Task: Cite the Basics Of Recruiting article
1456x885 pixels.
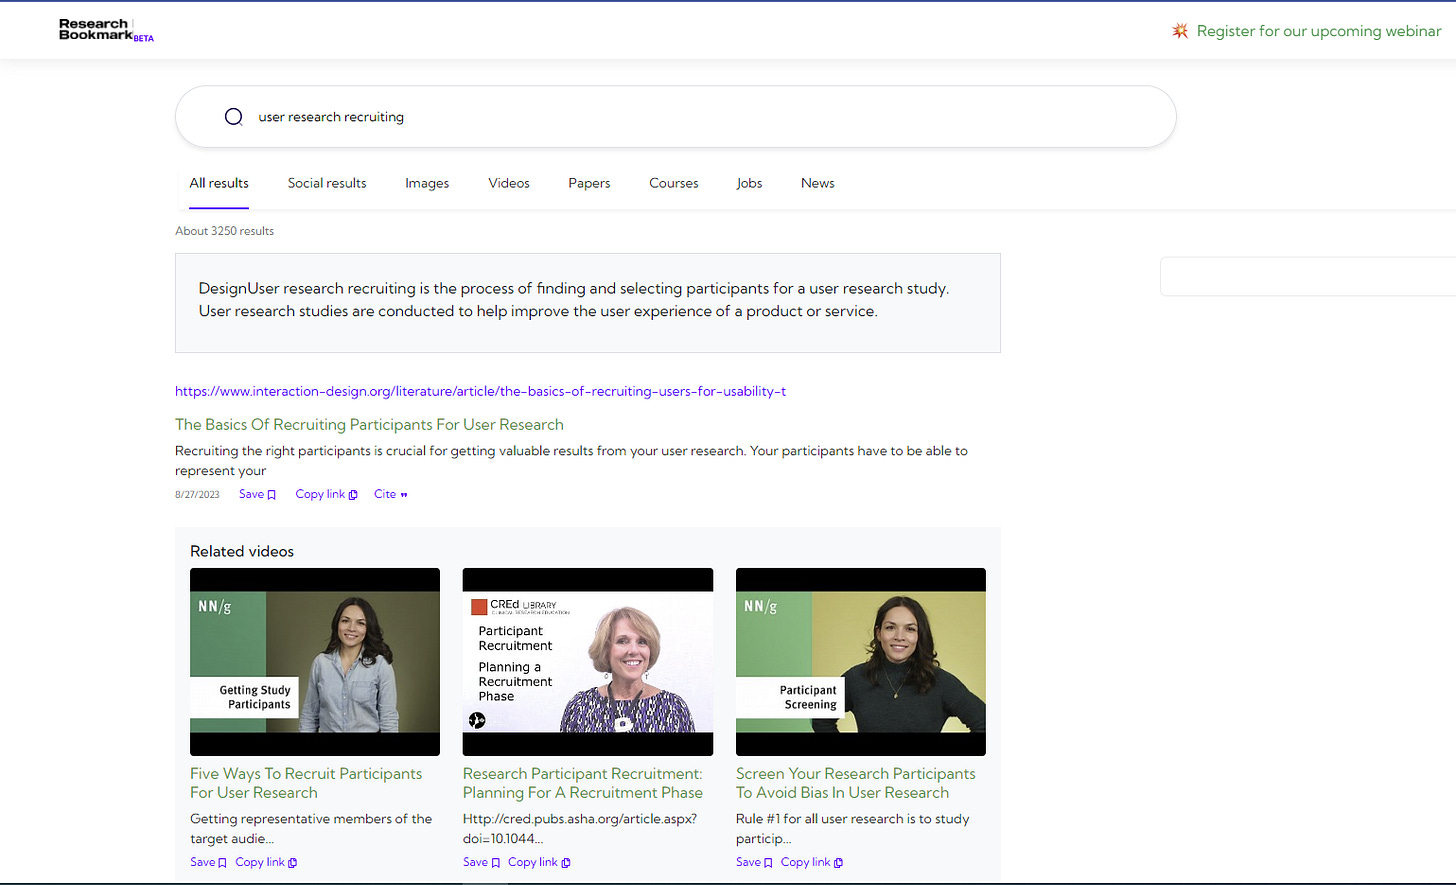Action: 390,494
